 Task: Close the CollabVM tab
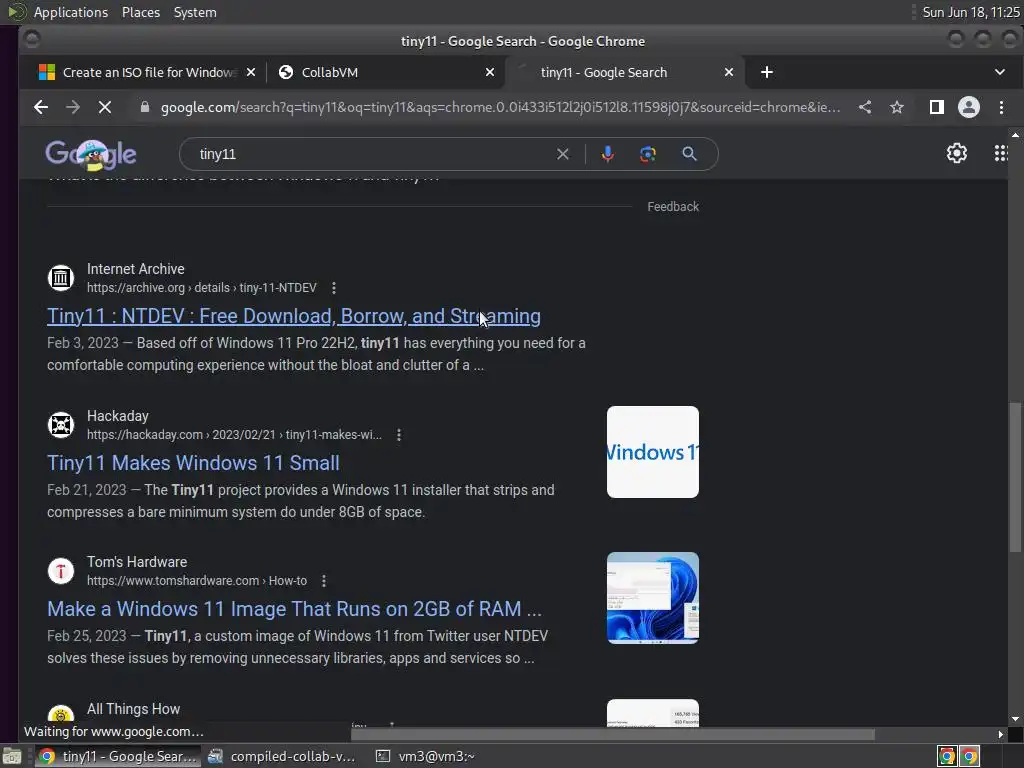(490, 72)
